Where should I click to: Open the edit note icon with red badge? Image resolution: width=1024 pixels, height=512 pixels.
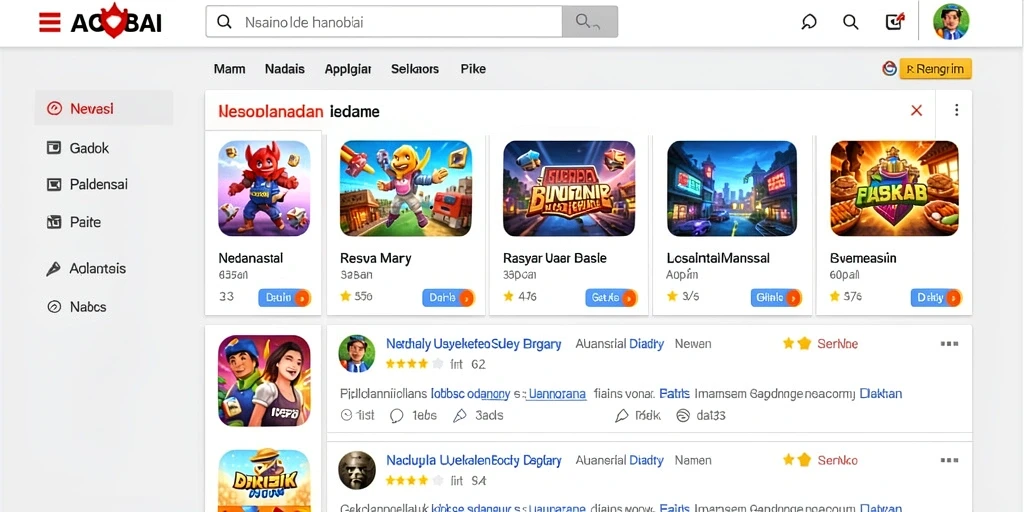pyautogui.click(x=894, y=22)
